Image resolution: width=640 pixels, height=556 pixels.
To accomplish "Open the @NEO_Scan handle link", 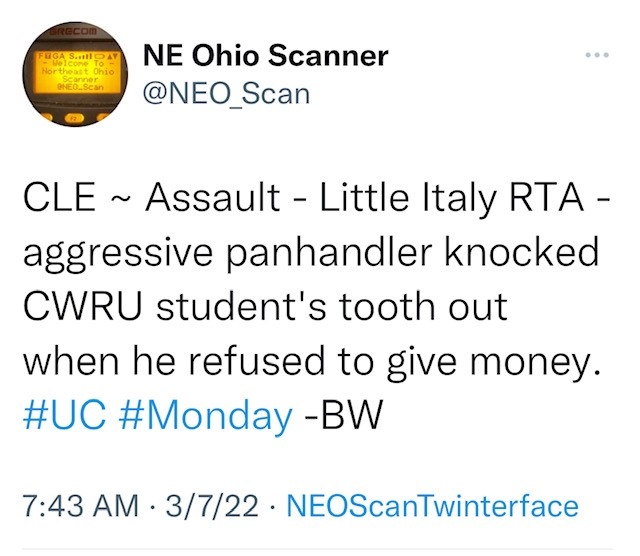I will [x=227, y=94].
